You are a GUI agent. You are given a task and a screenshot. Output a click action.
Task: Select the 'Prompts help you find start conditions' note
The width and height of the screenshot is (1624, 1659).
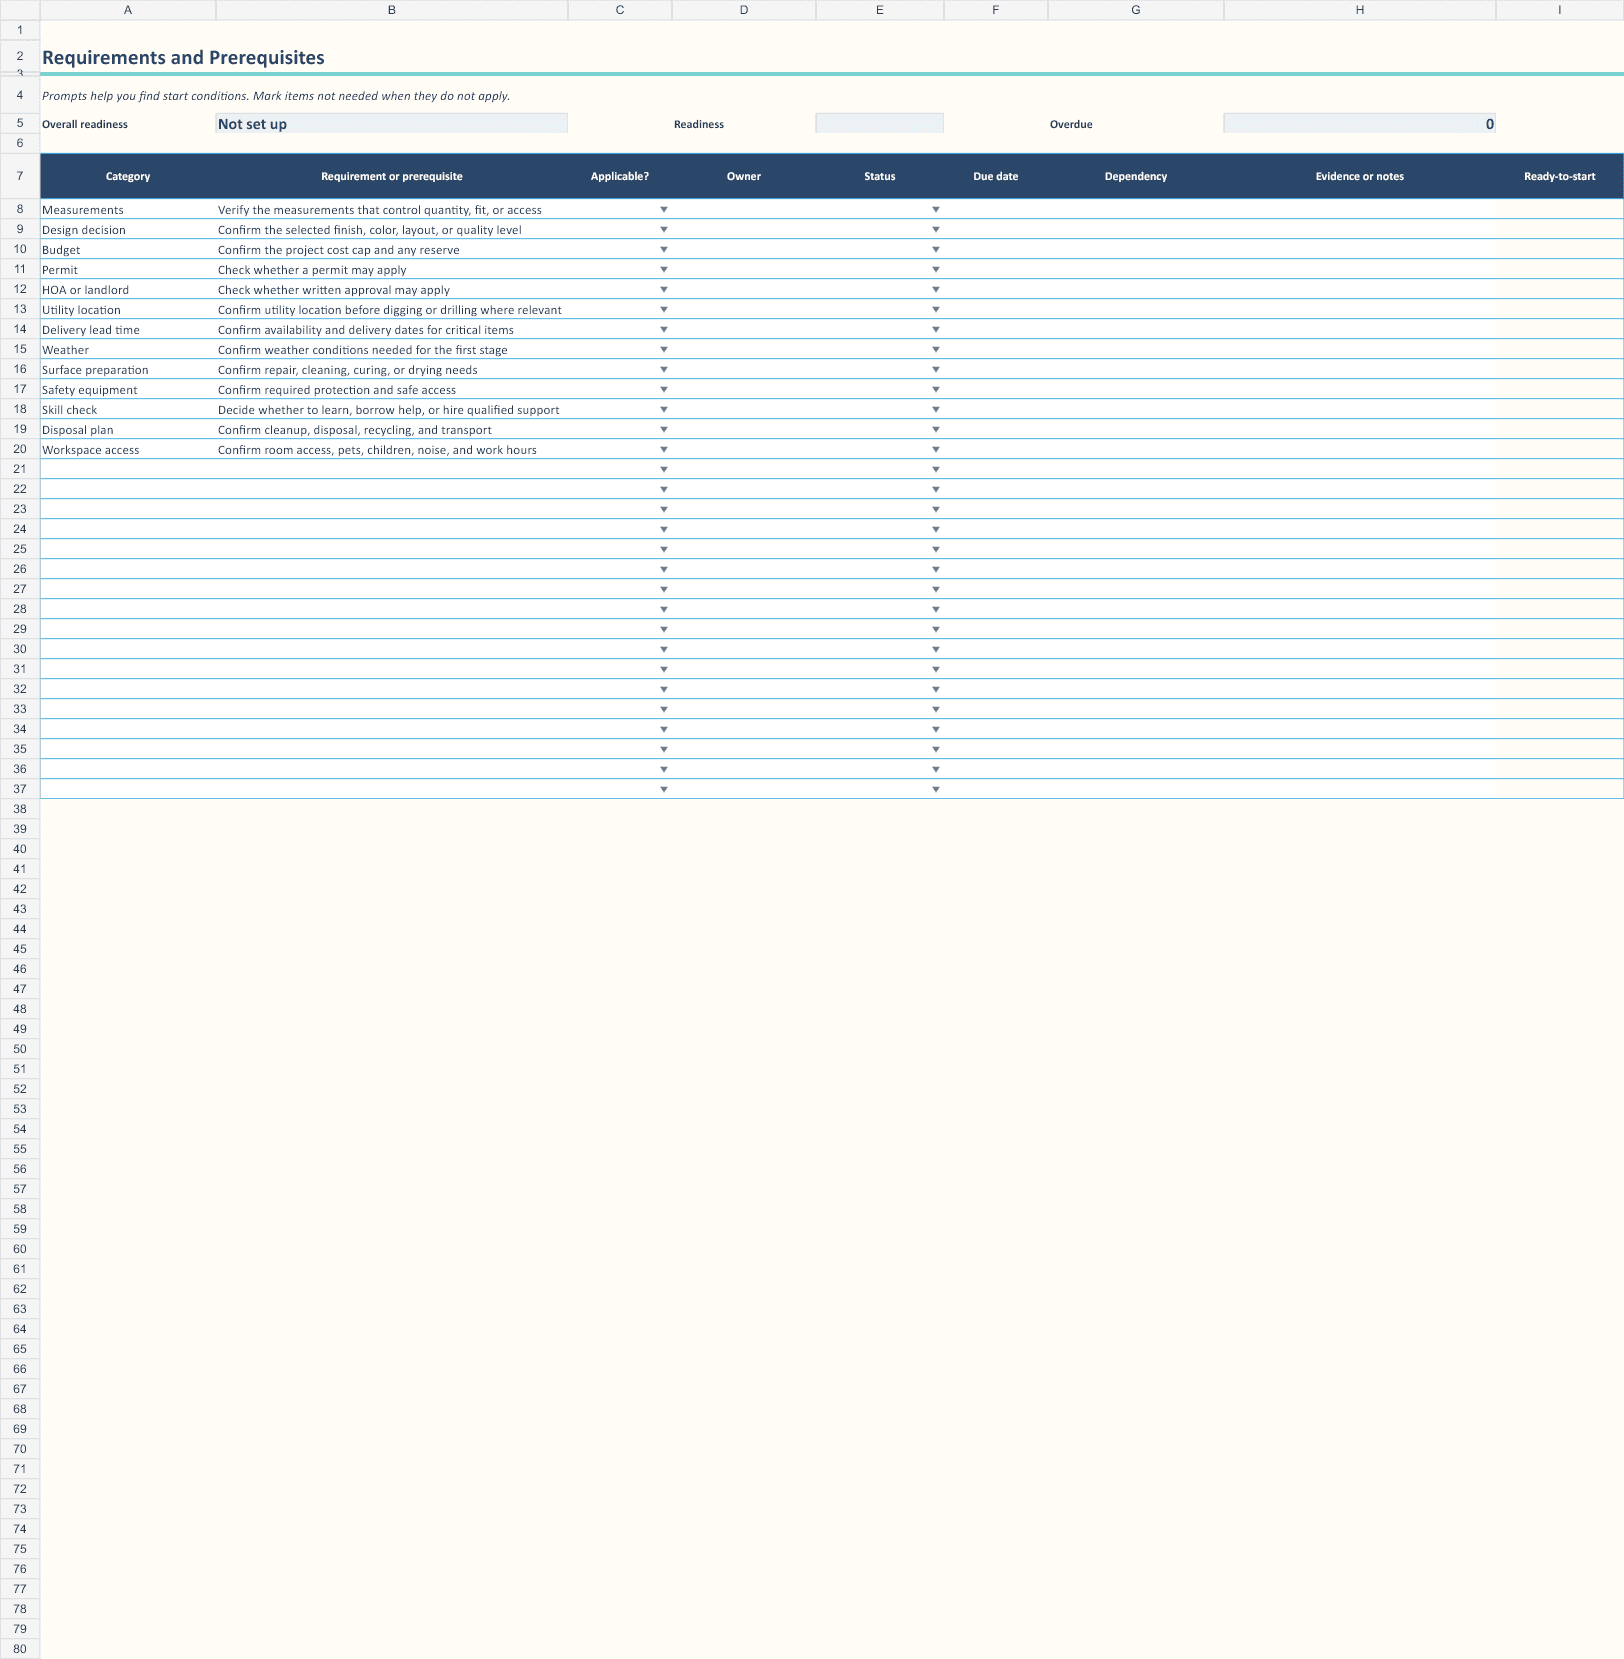click(276, 96)
